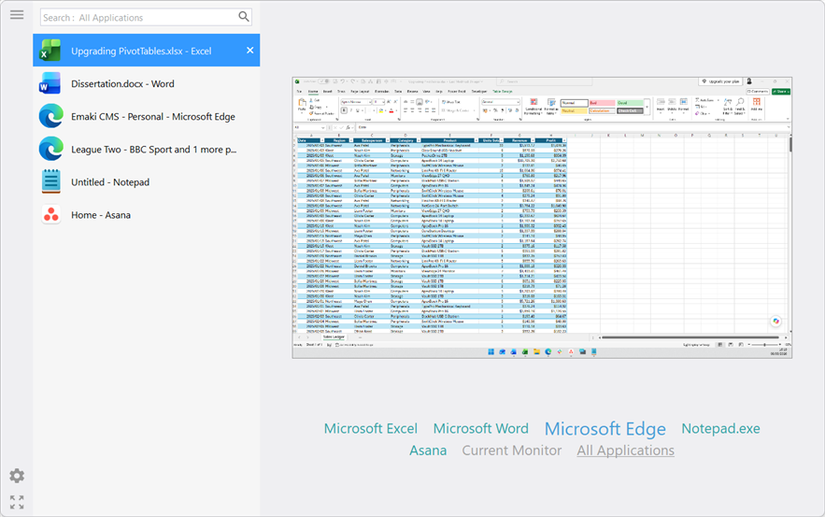Filter by Microsoft Word
825x517 pixels.
coord(480,429)
